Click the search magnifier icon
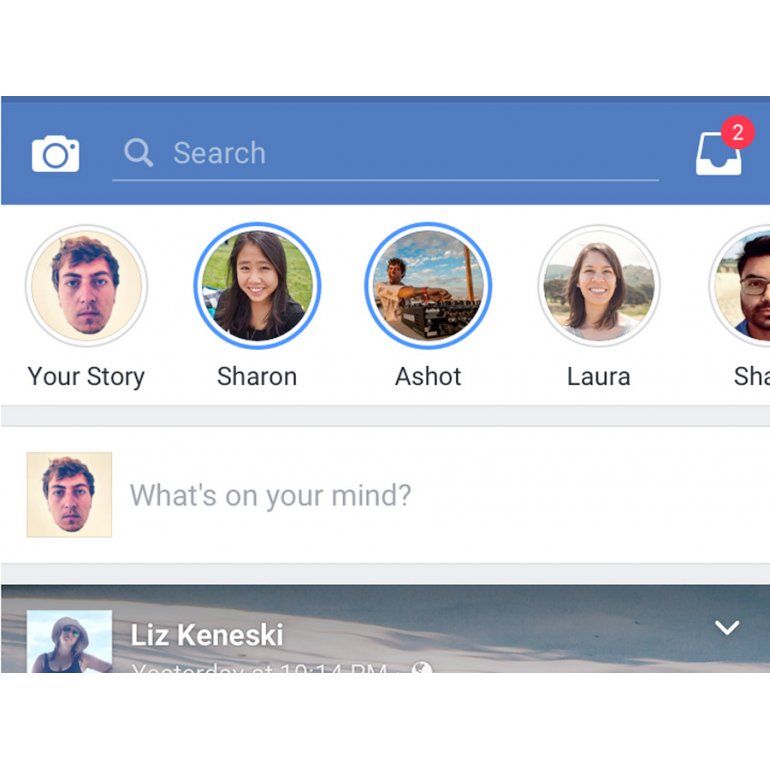Screen dimensions: 770x770 (138, 152)
